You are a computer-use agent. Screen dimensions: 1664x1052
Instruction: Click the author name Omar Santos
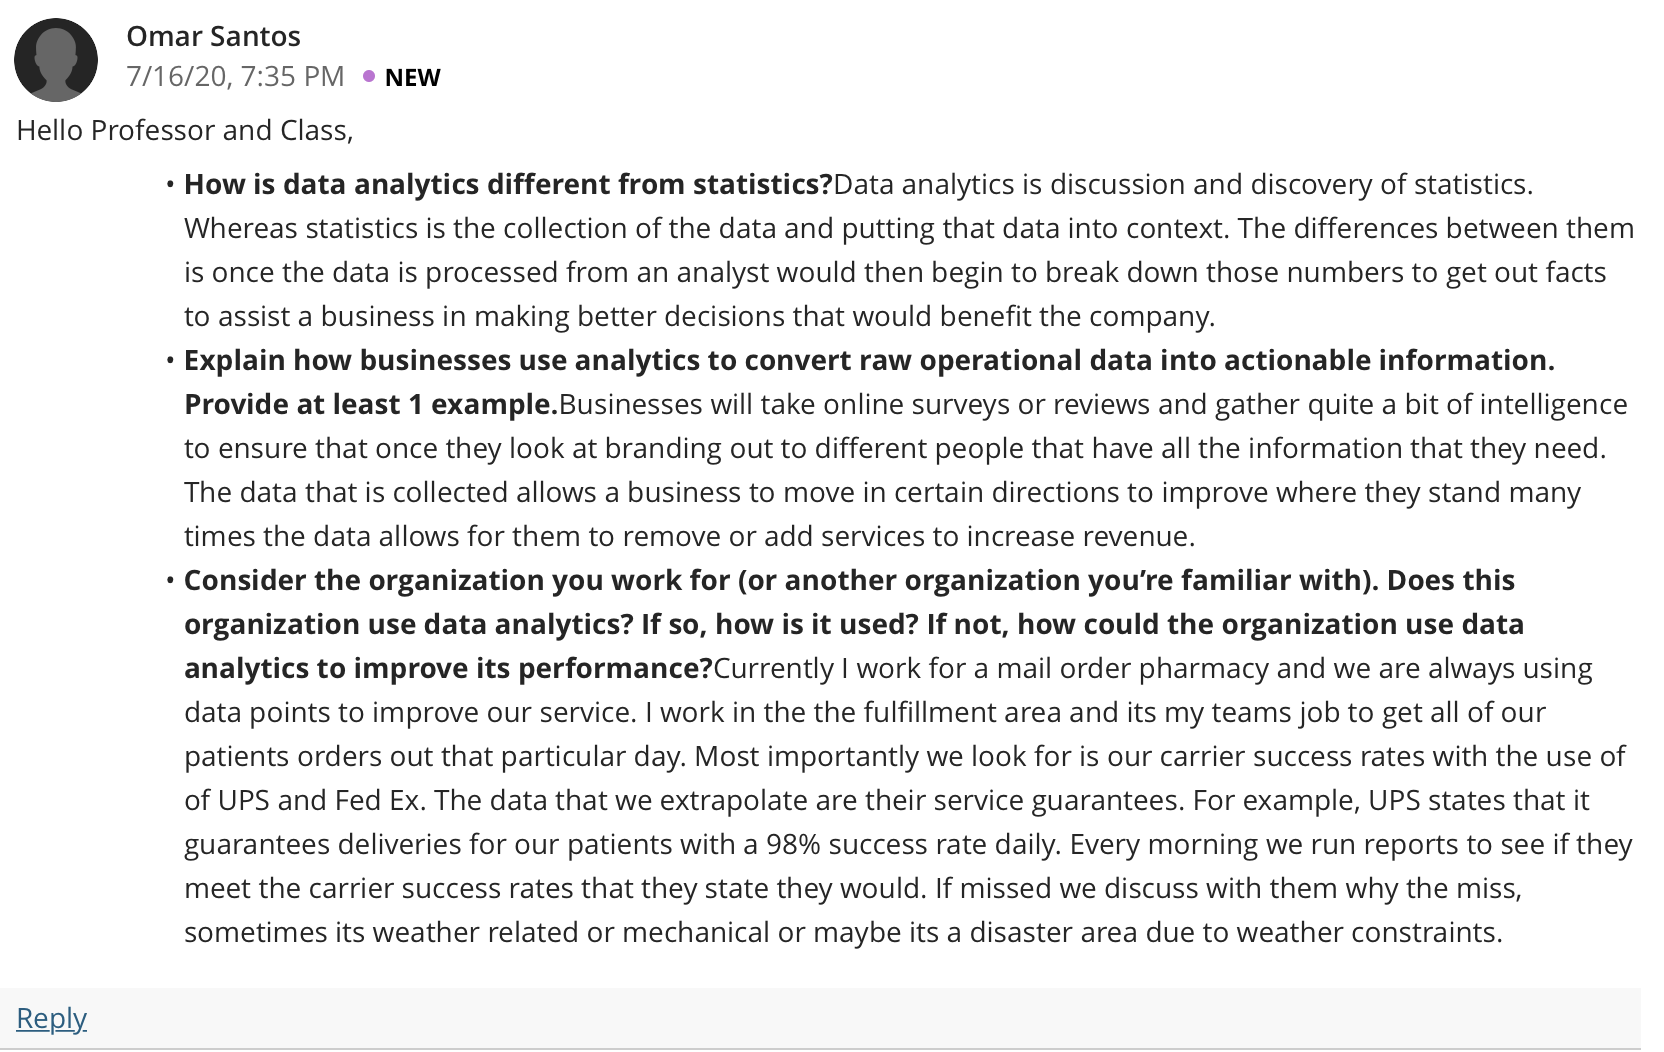coord(213,36)
